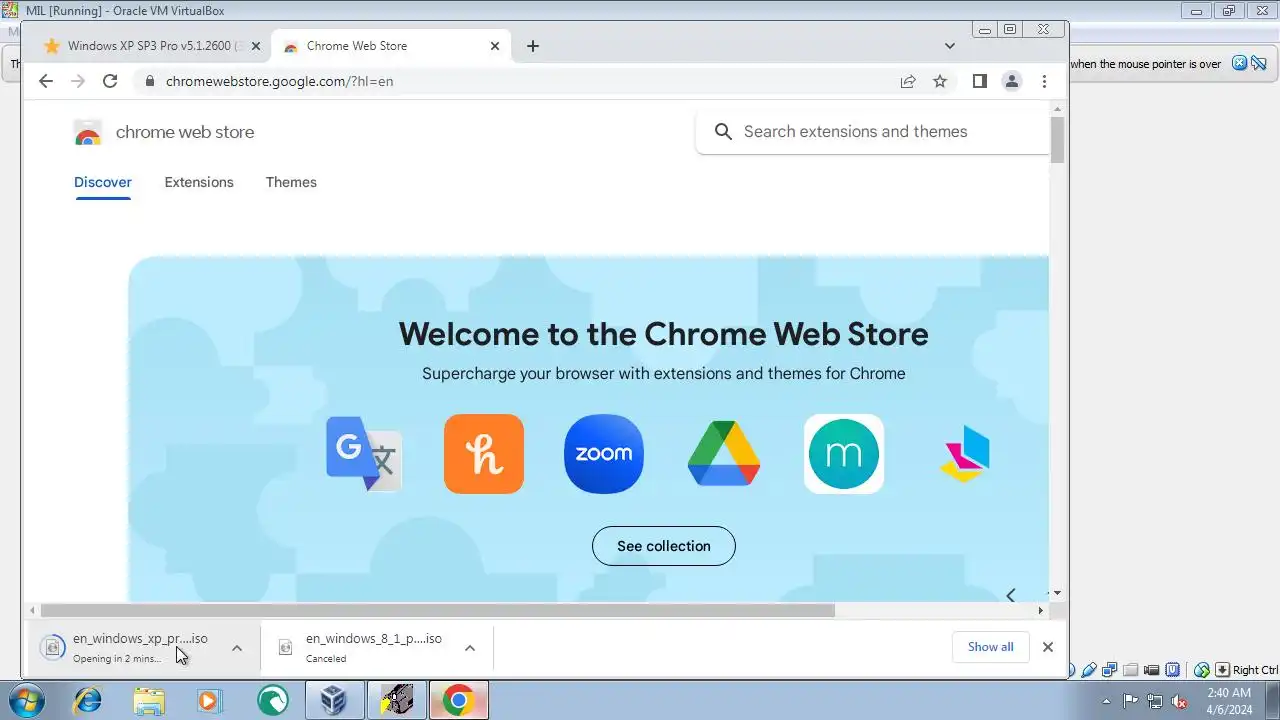Click the horizontal scrollbar thumb

click(437, 610)
